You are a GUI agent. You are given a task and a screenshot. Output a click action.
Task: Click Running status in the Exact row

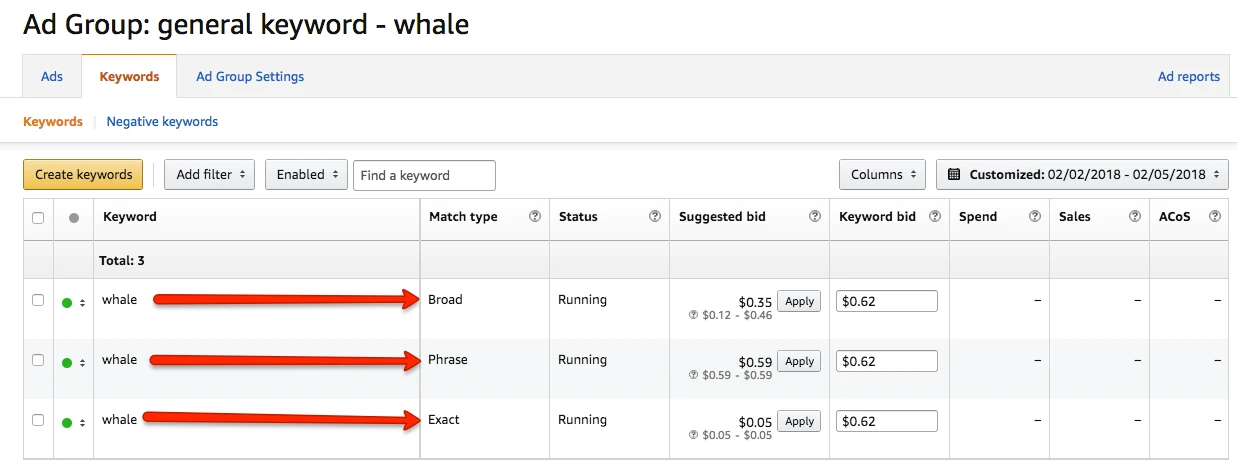coord(582,419)
